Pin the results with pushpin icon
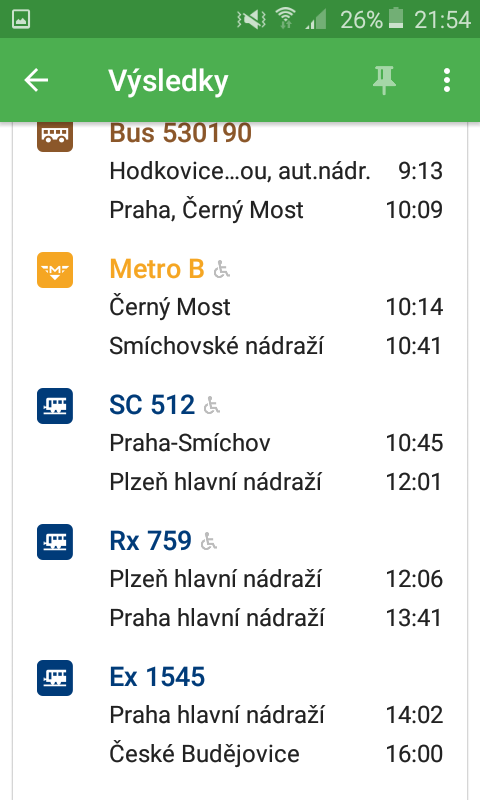Screen dimensions: 480x800 384,81
